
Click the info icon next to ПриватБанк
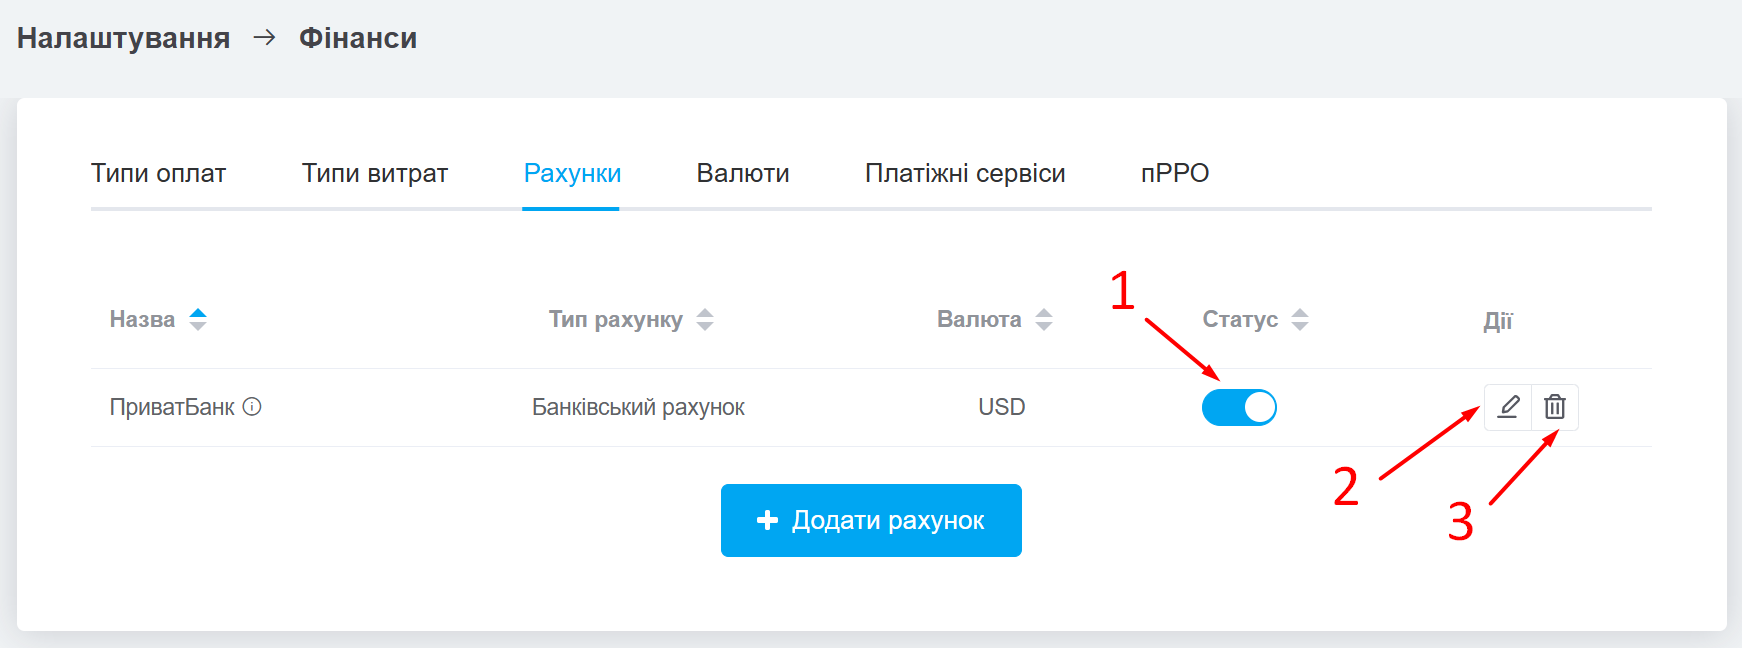coord(252,407)
